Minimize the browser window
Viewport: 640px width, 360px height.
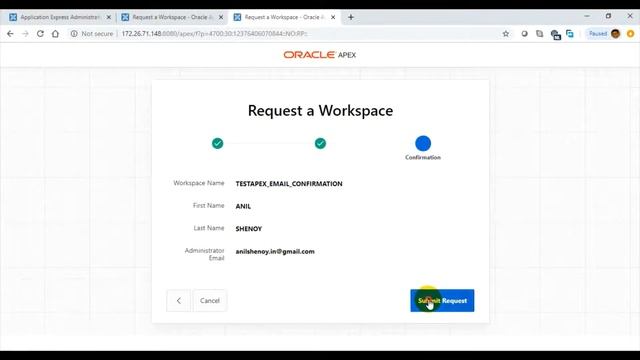coord(587,16)
